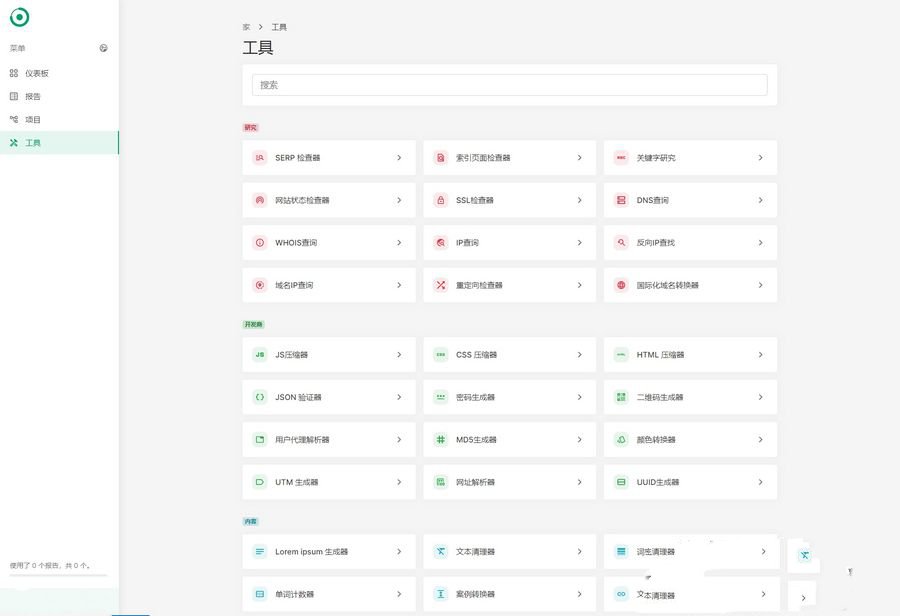The height and width of the screenshot is (616, 900).
Task: Click the SSL检查器 lock icon
Action: tap(440, 200)
